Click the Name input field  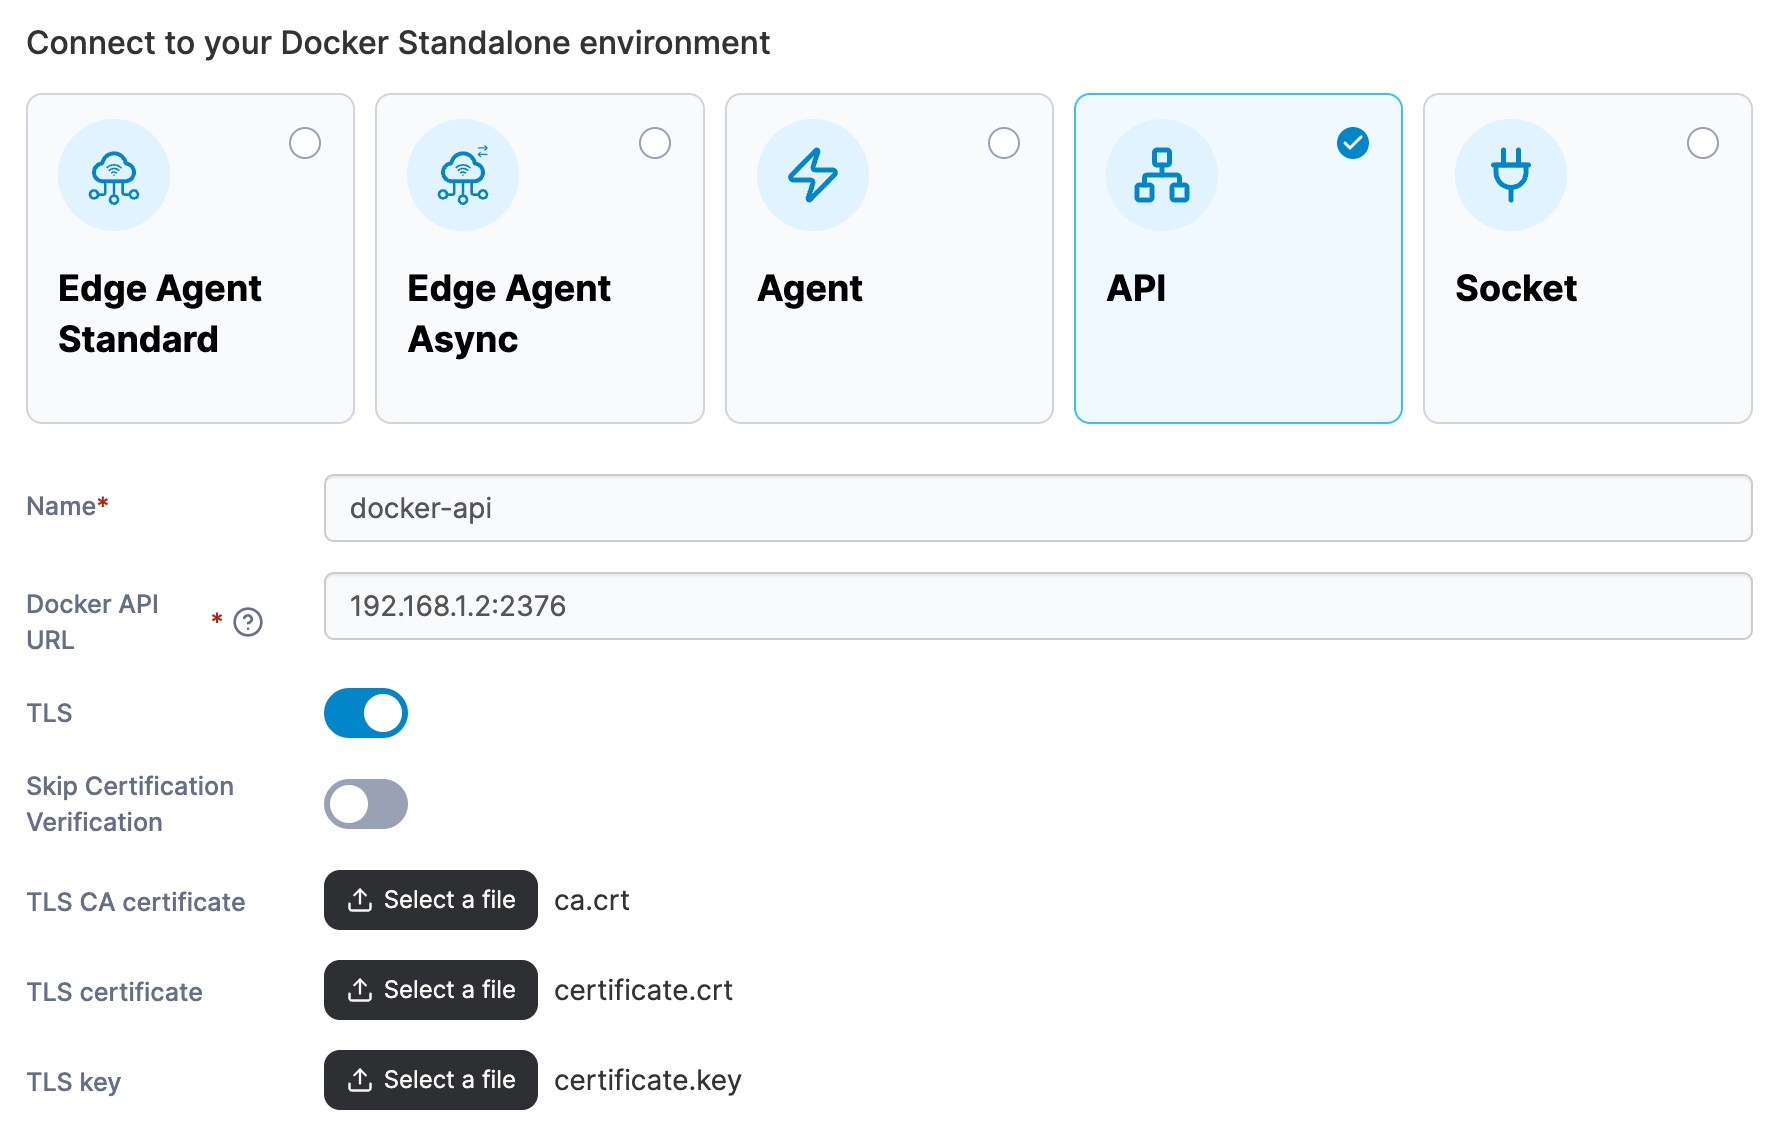click(x=1037, y=508)
